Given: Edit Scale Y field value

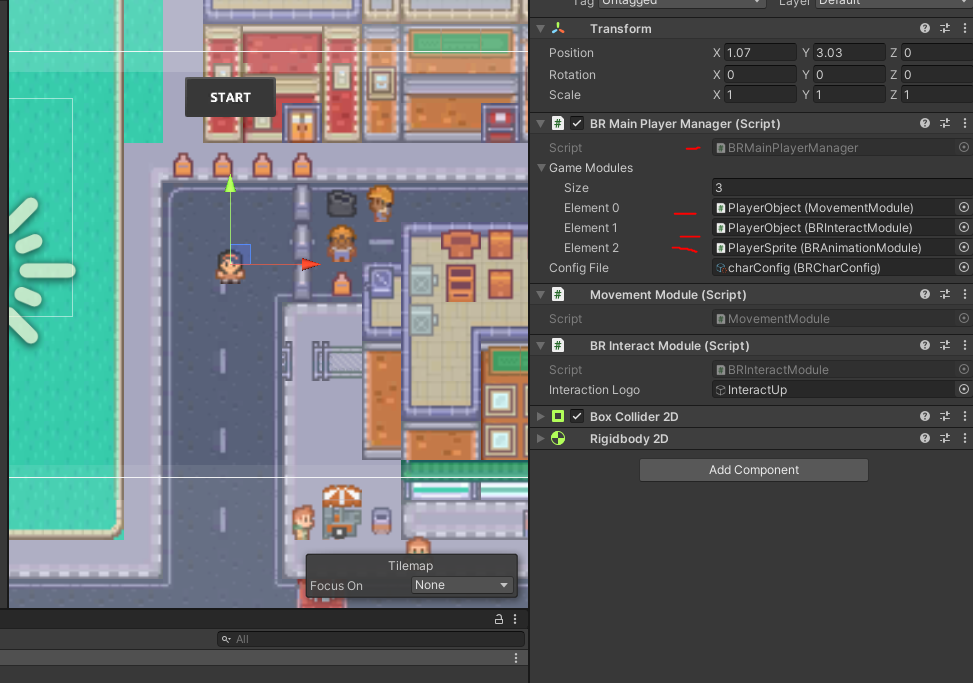Looking at the screenshot, I should [849, 95].
